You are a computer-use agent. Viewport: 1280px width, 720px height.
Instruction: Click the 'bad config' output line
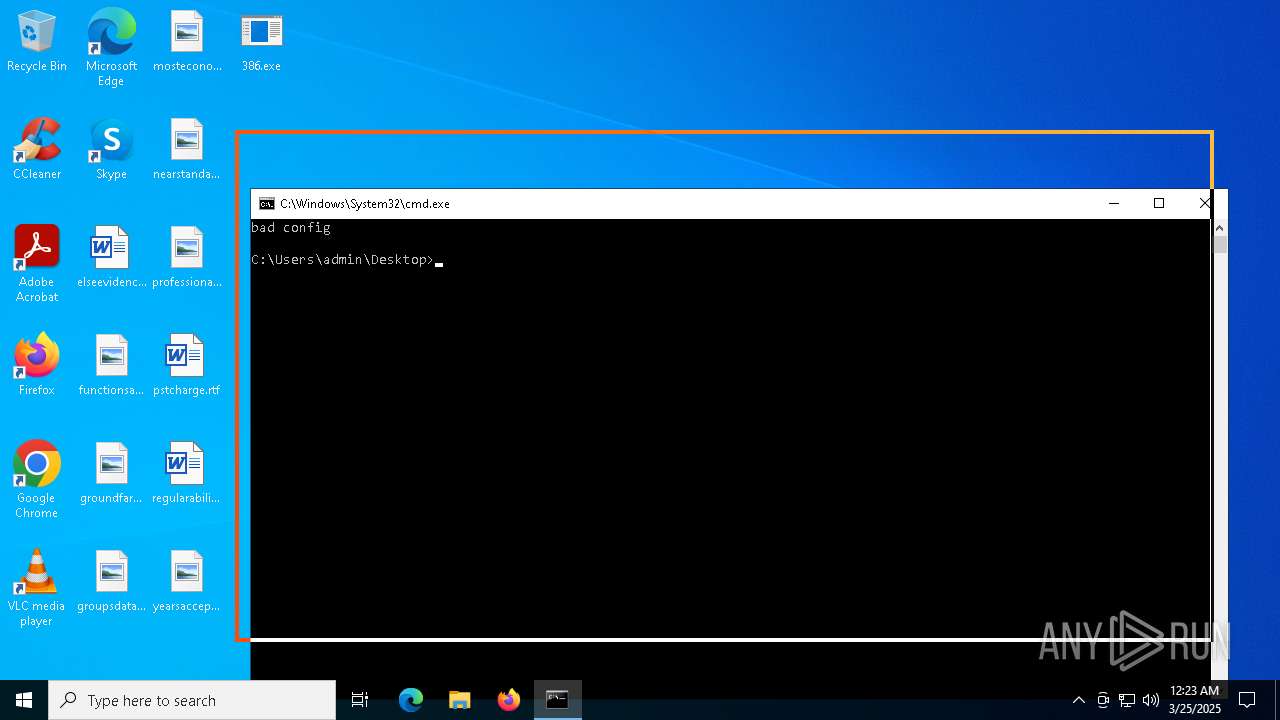coord(291,228)
